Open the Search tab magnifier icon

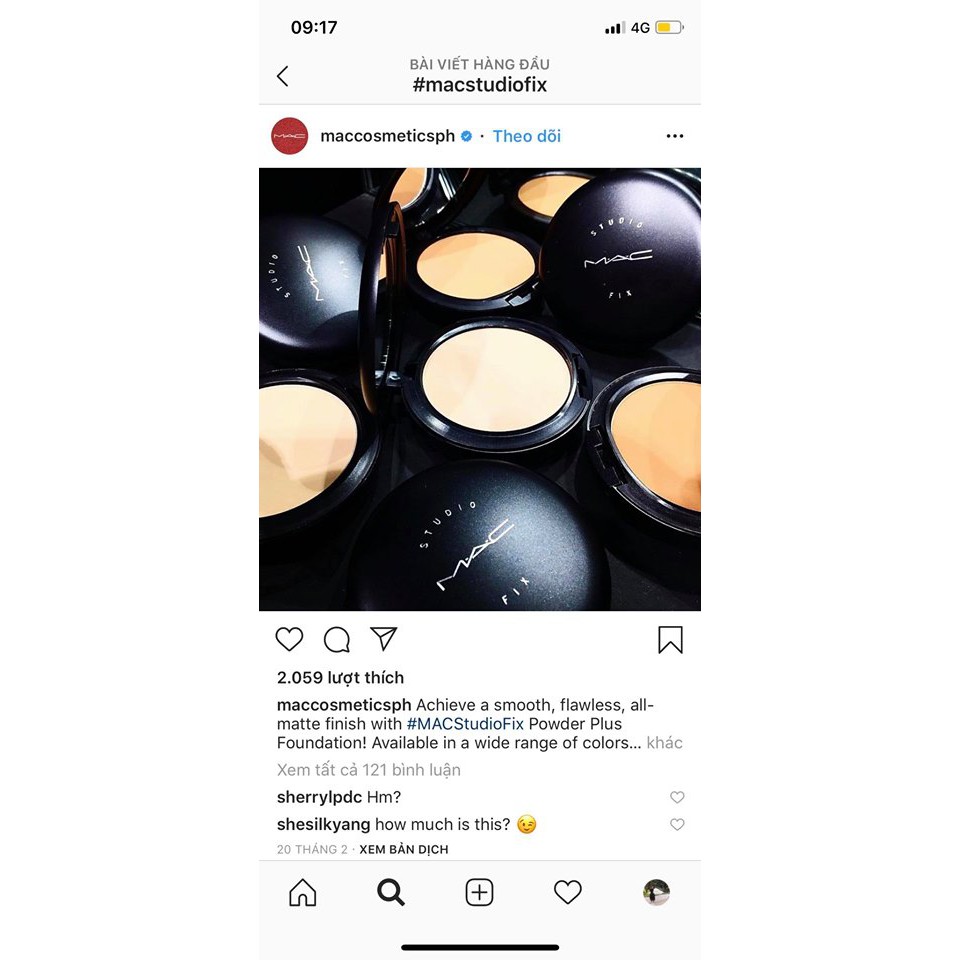tap(391, 892)
